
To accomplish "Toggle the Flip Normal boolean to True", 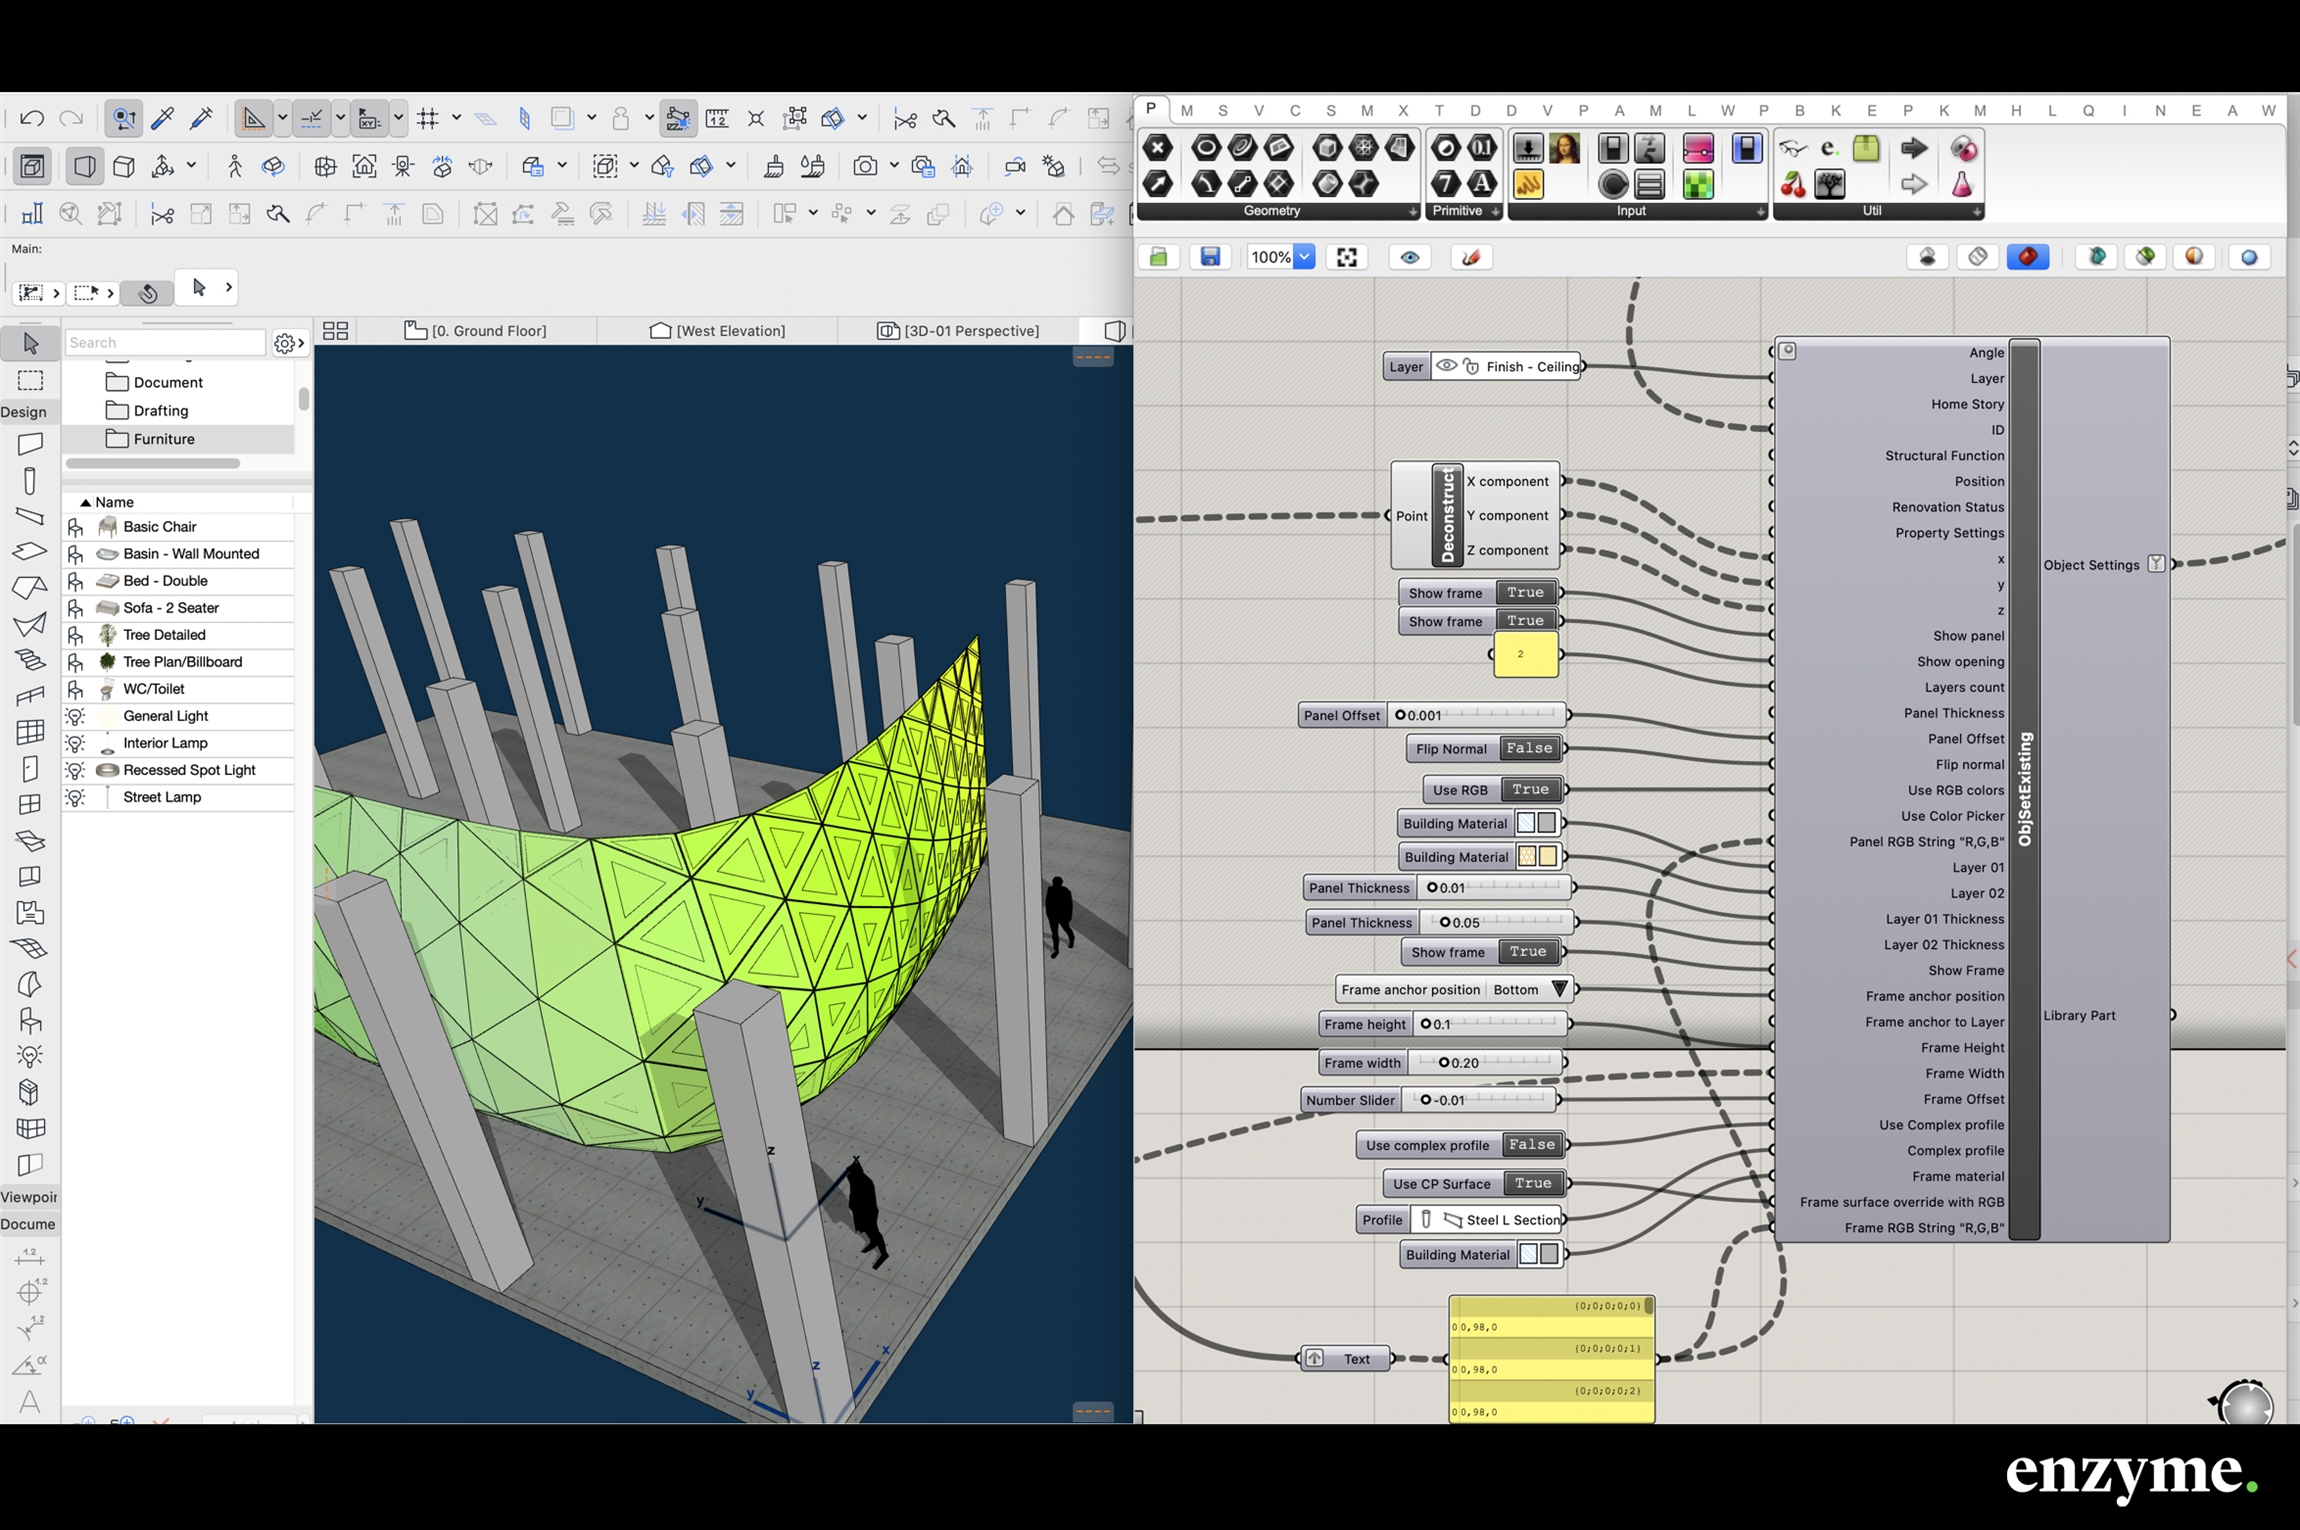I will (x=1528, y=748).
